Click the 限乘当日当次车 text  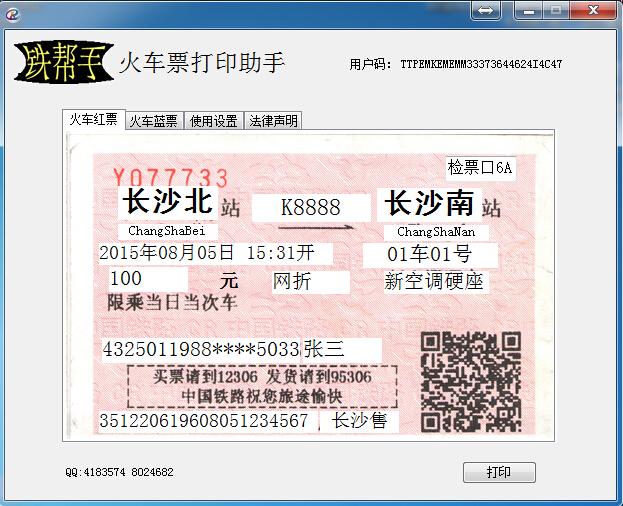point(172,303)
